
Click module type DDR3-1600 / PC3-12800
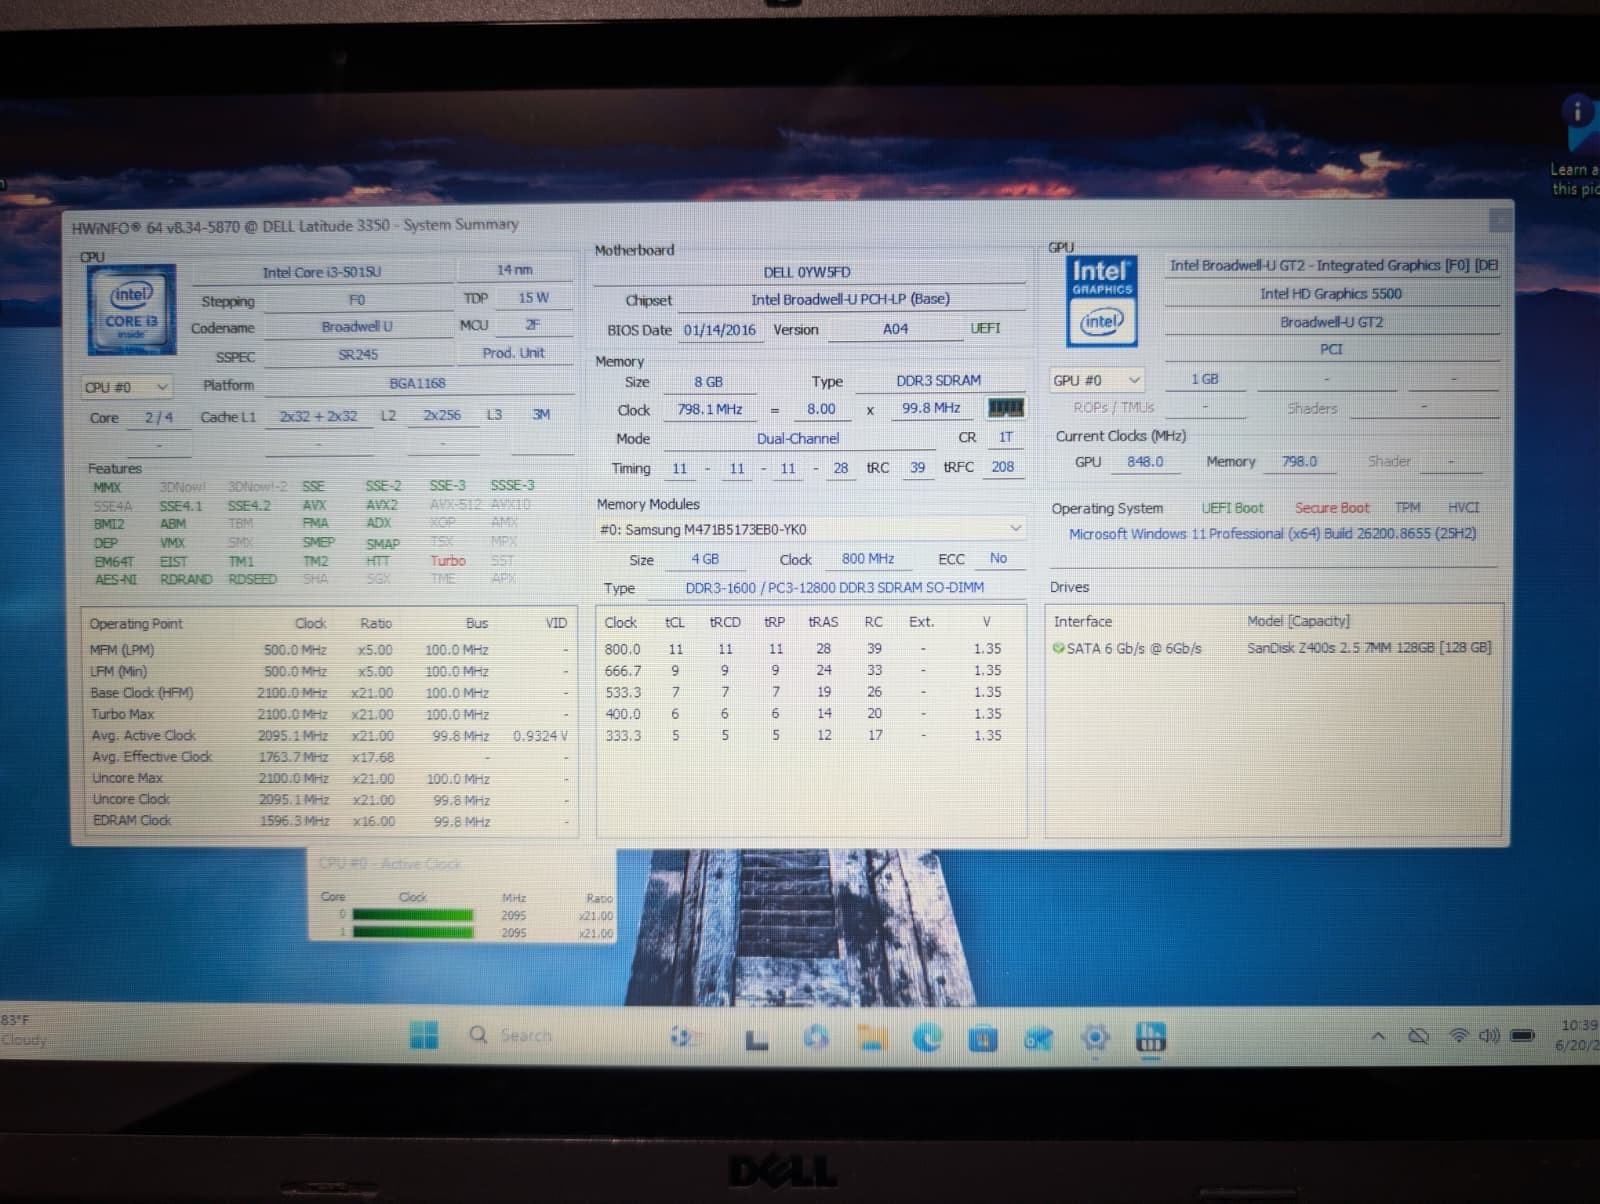(834, 588)
